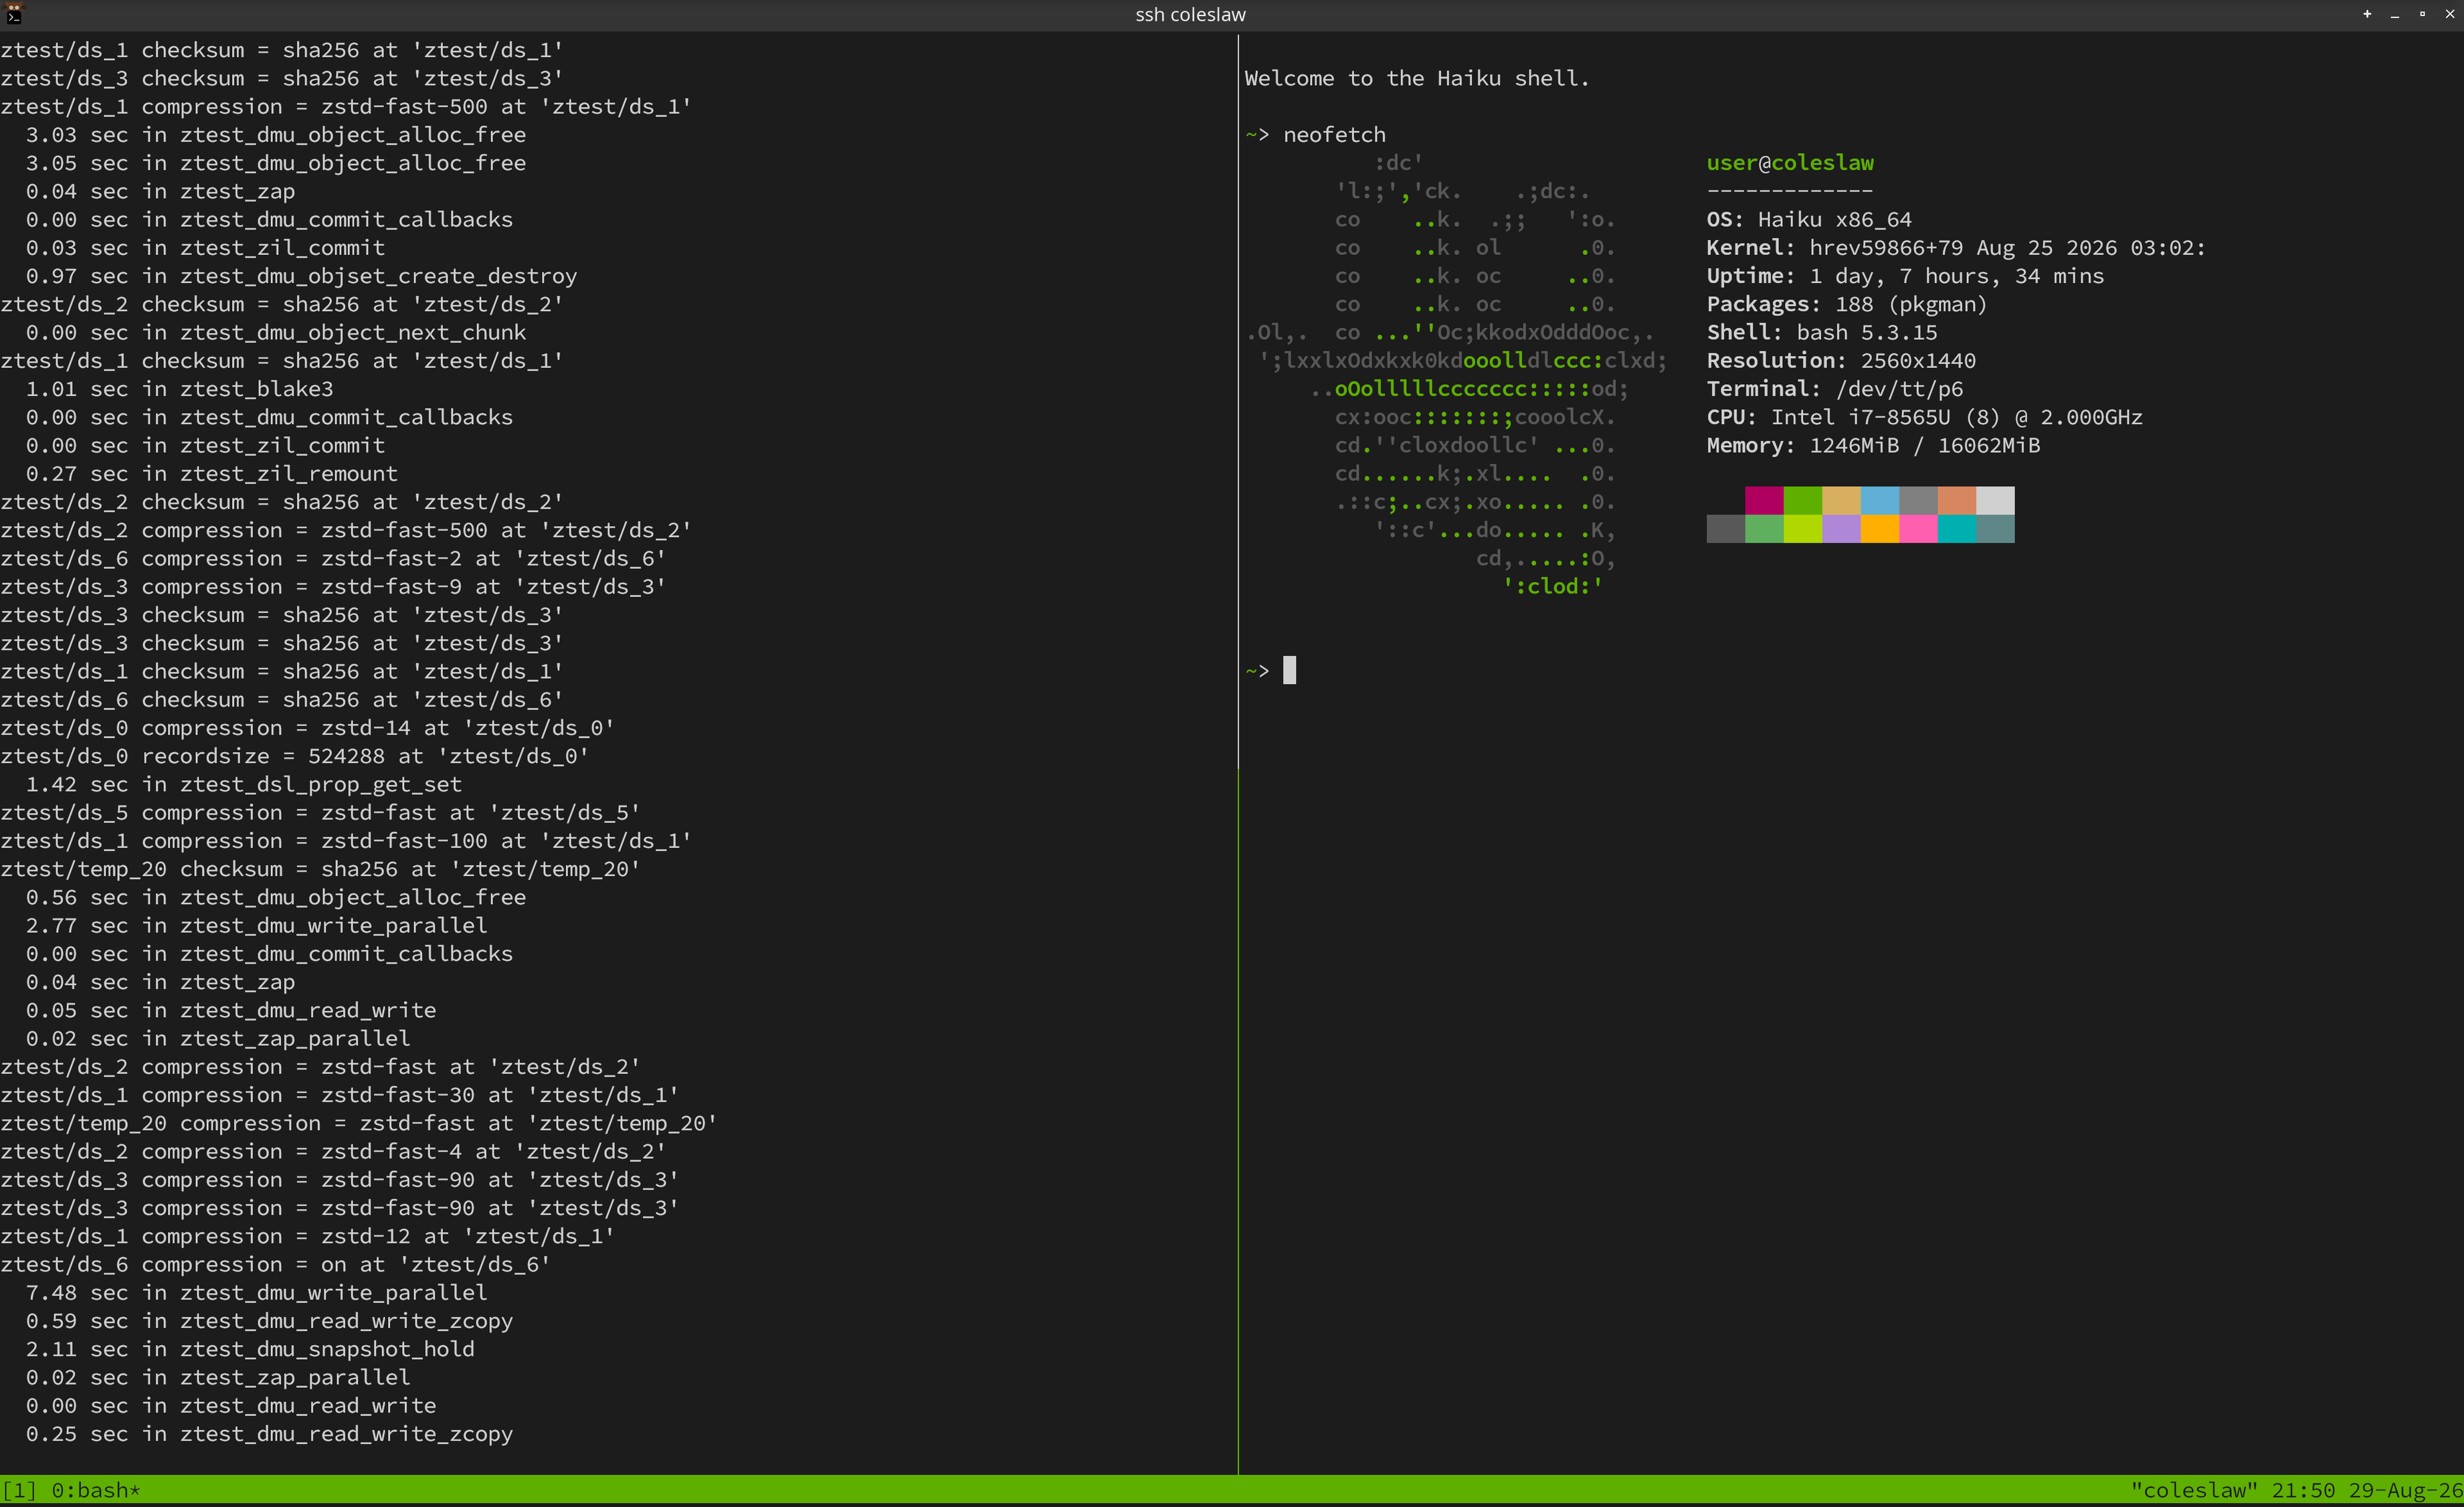Click '0.05 sec in ztest_dmu_read_write' line

(230, 1010)
